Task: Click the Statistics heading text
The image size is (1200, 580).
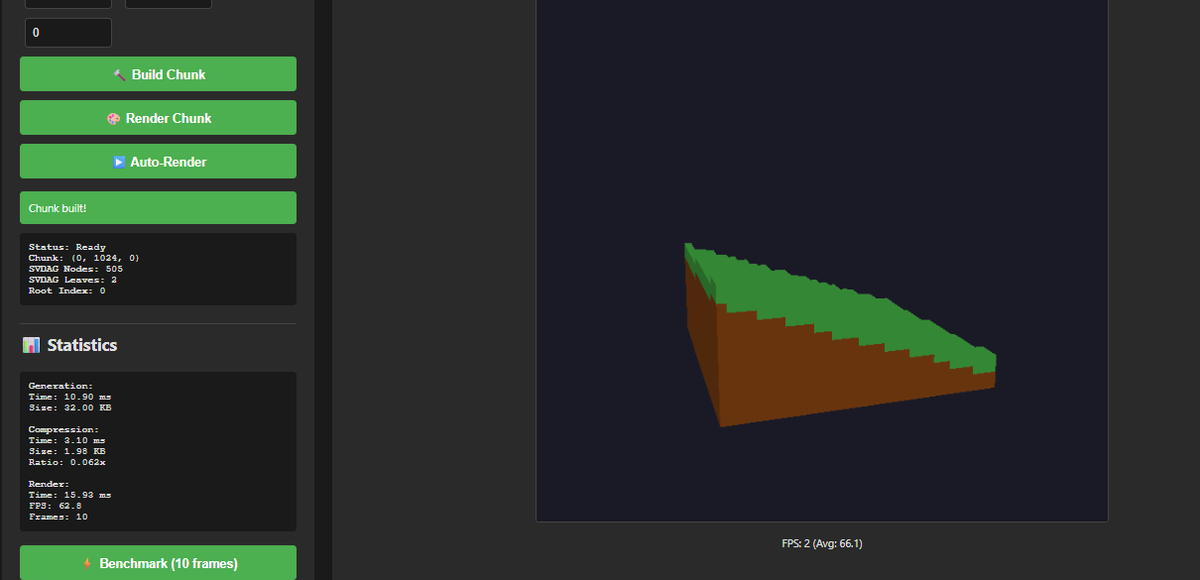Action: click(82, 345)
